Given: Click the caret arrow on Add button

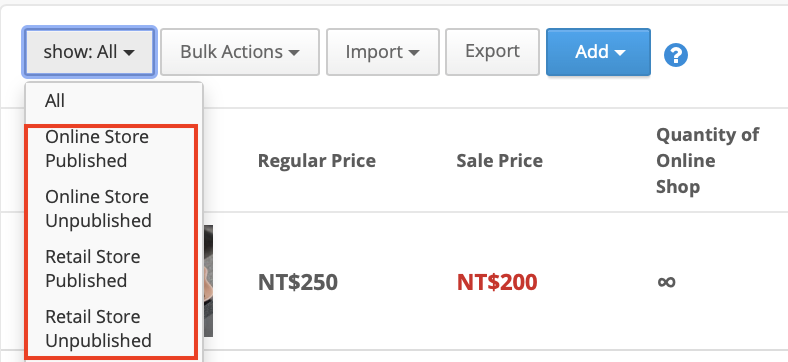Looking at the screenshot, I should coord(620,53).
